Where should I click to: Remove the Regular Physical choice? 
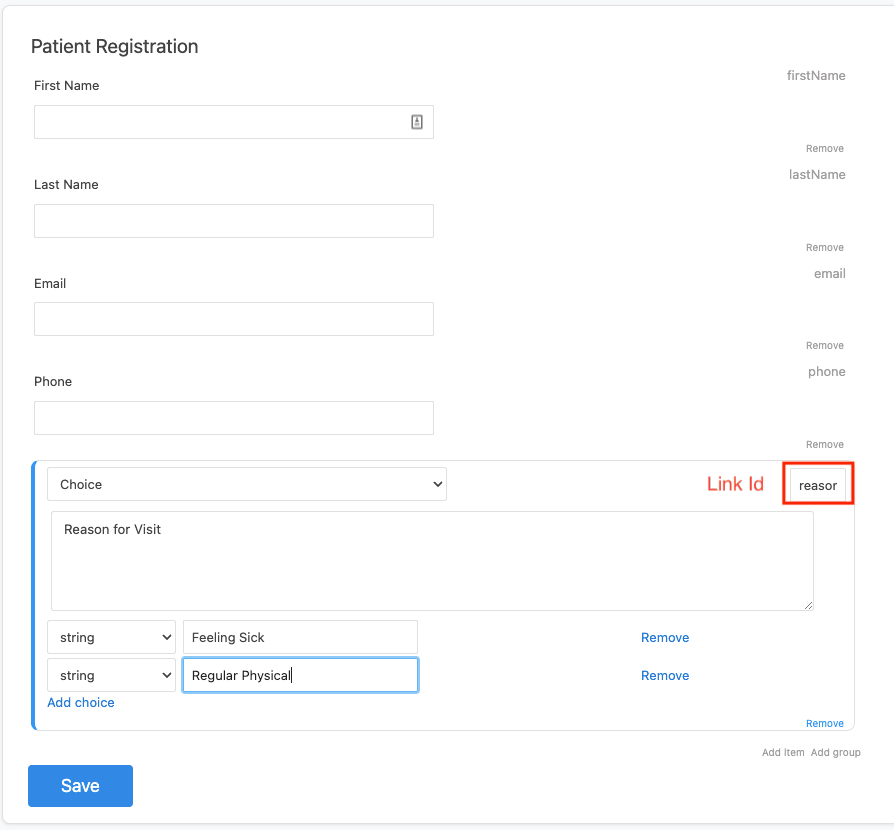pos(665,675)
